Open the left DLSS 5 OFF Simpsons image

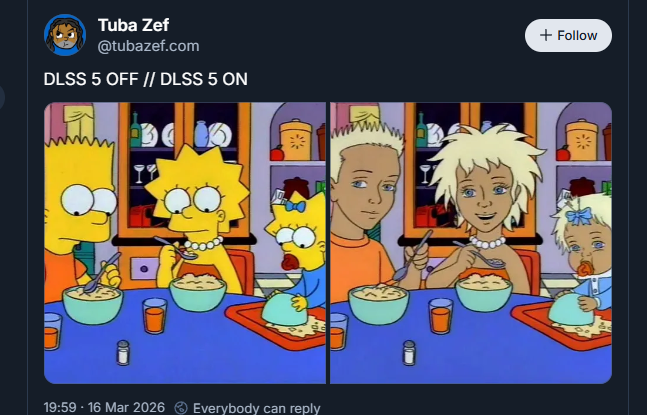[185, 243]
